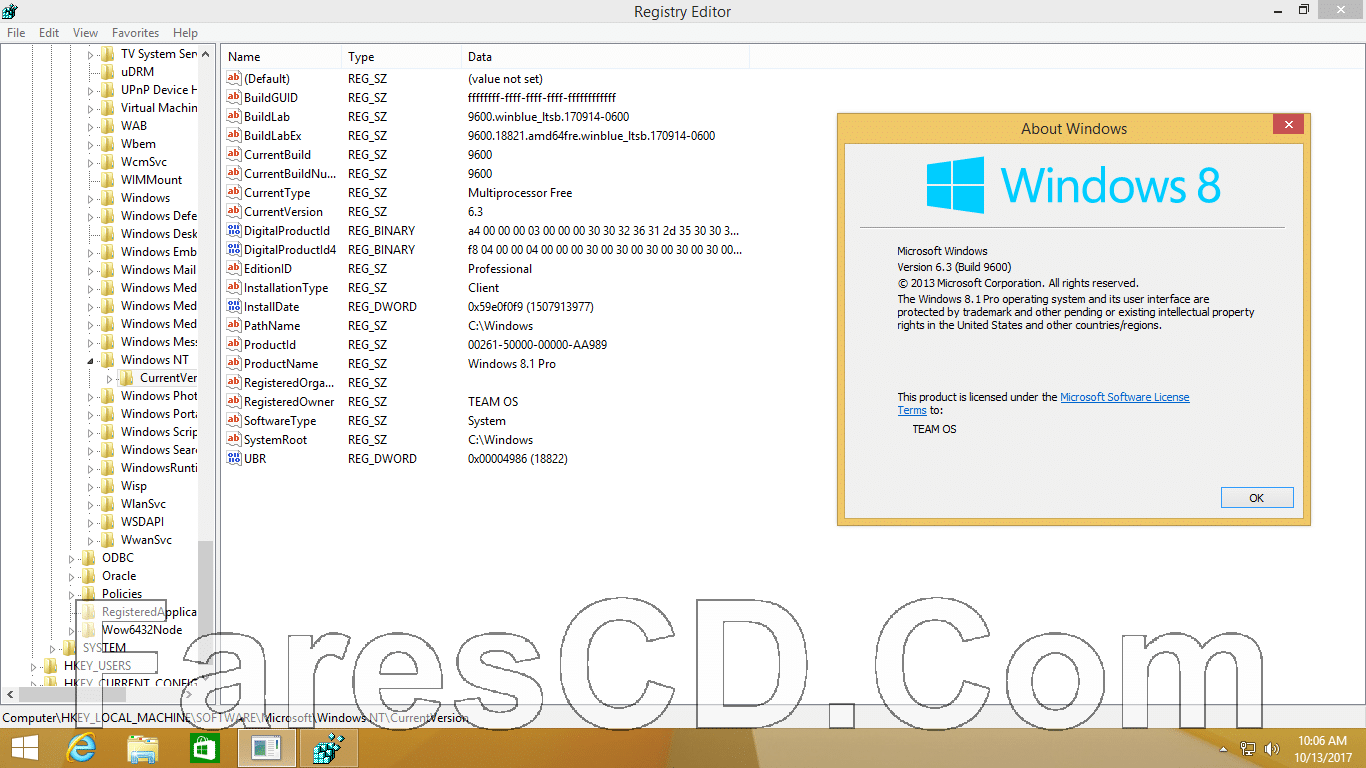
Task: Close the About Windows dialog
Action: pyautogui.click(x=1288, y=125)
